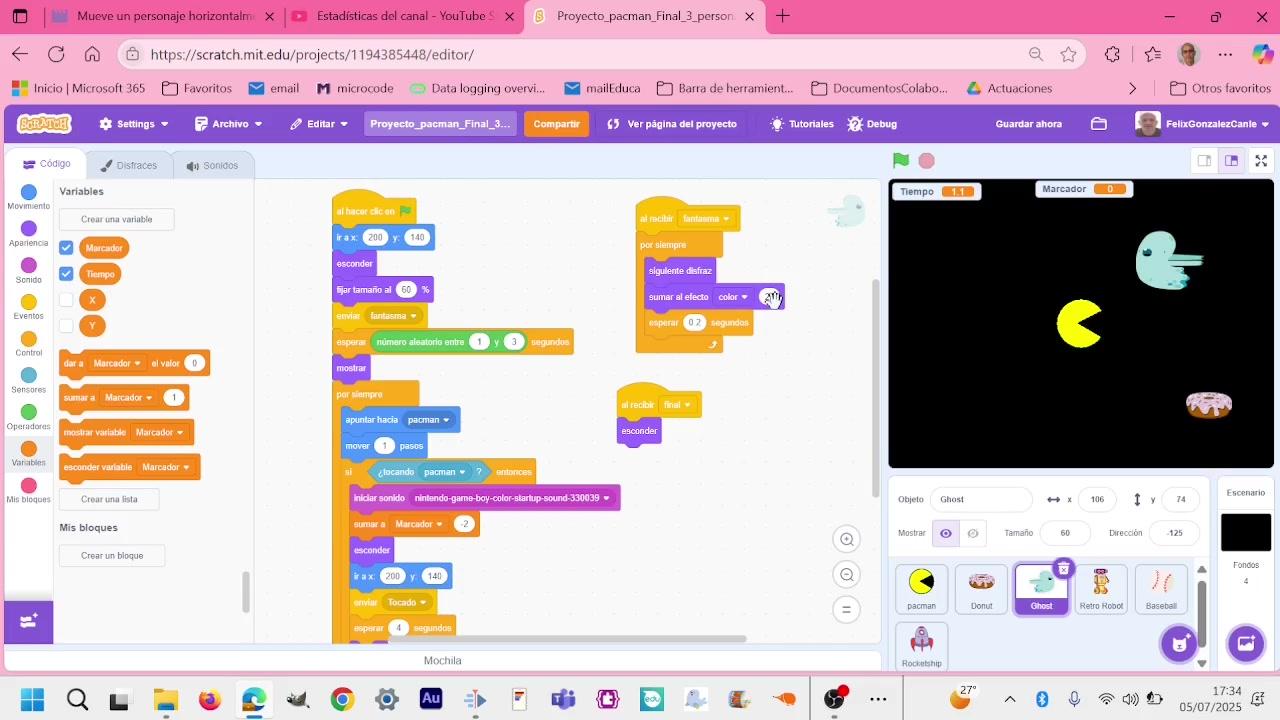Select the Movimiento block category
The height and width of the screenshot is (720, 1280).
pyautogui.click(x=28, y=197)
